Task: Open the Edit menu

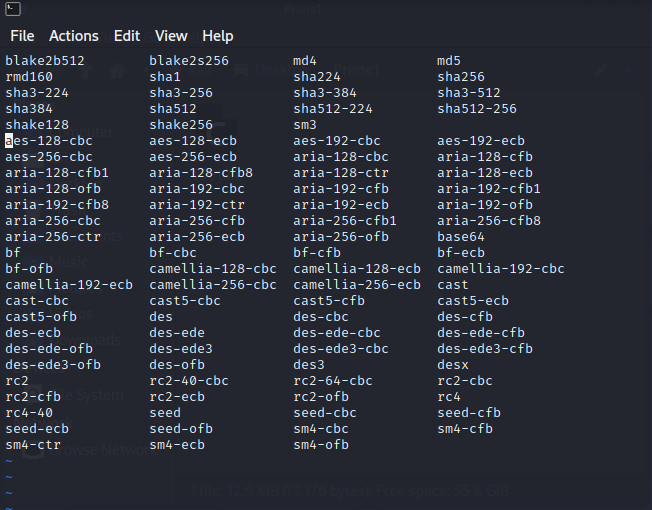Action: coord(127,36)
